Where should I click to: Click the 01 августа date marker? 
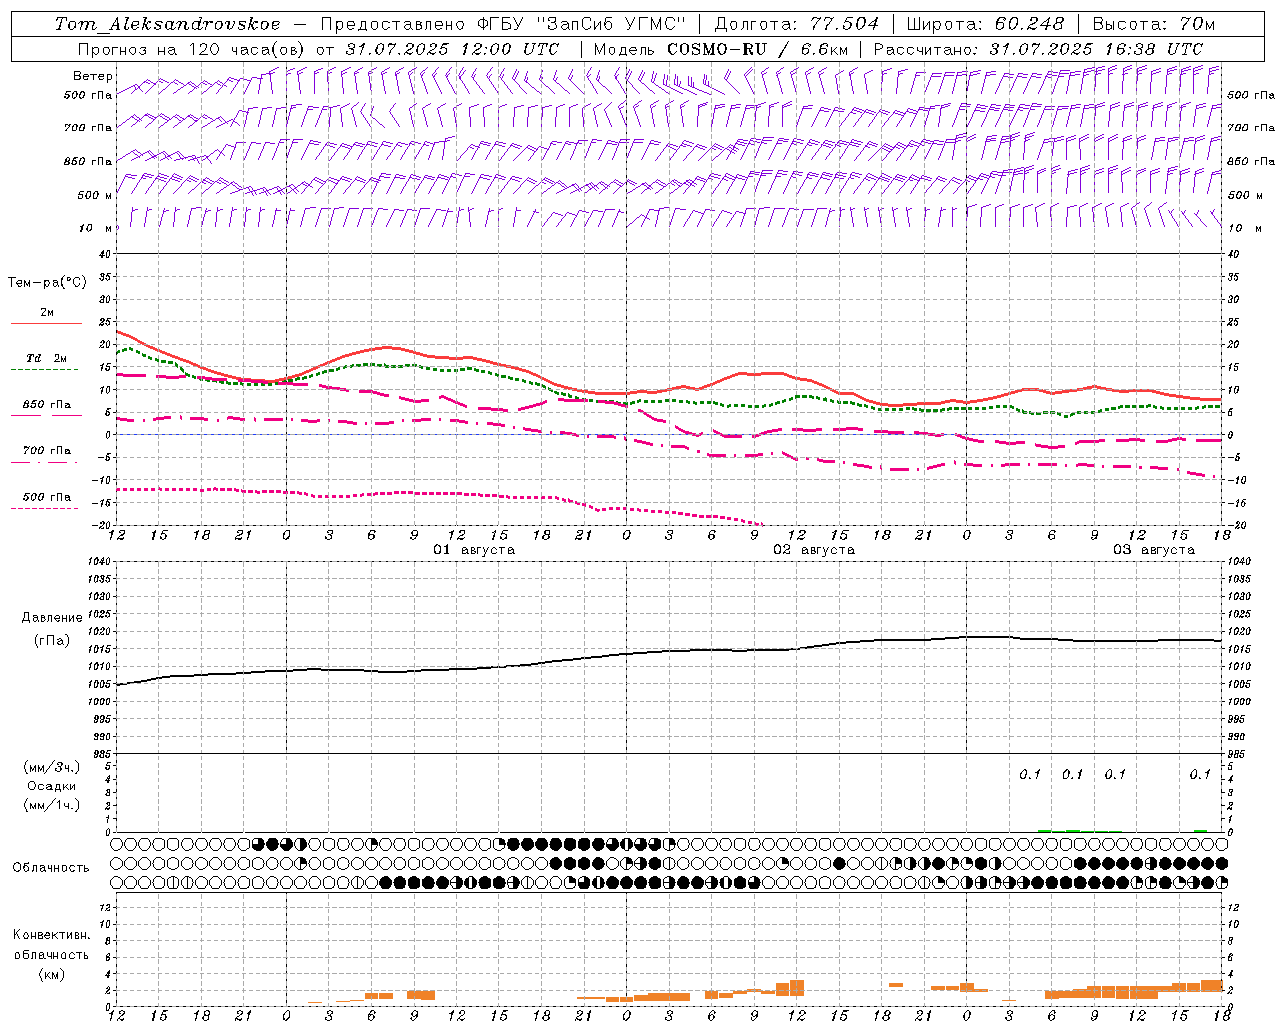[474, 550]
